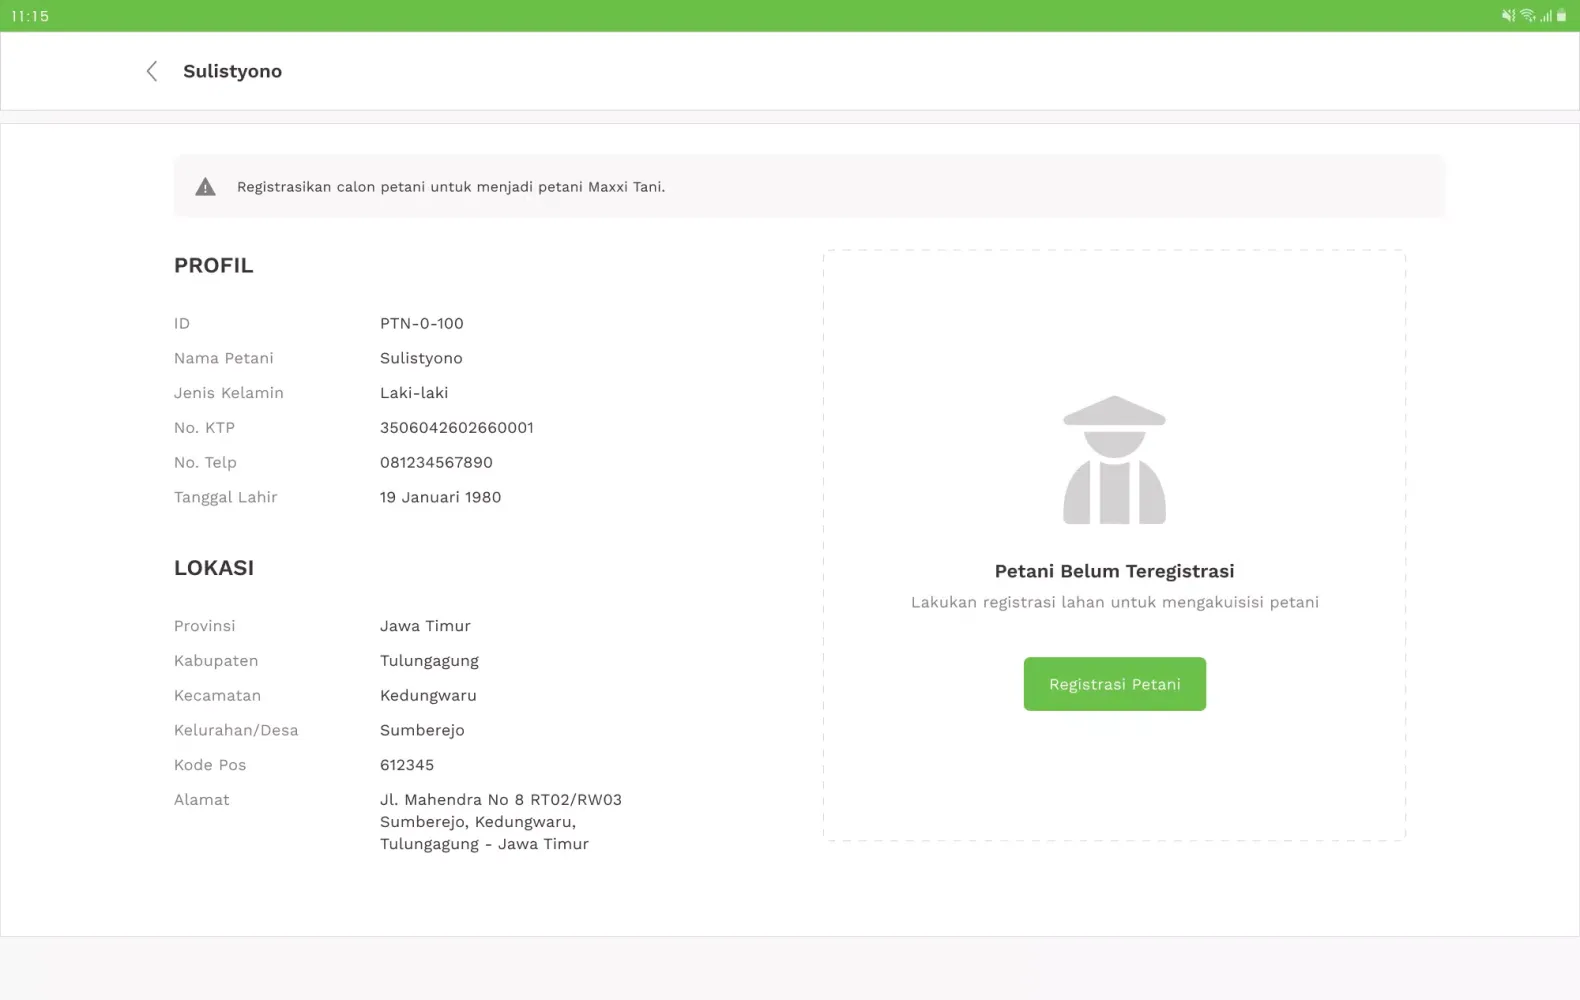Tap the muted sound status icon
The height and width of the screenshot is (1000, 1580).
[1508, 15]
